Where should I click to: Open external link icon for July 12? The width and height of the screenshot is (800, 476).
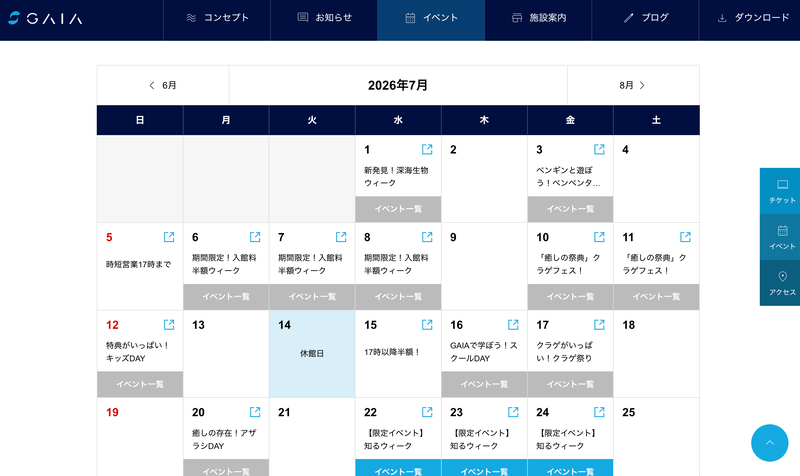(x=169, y=324)
